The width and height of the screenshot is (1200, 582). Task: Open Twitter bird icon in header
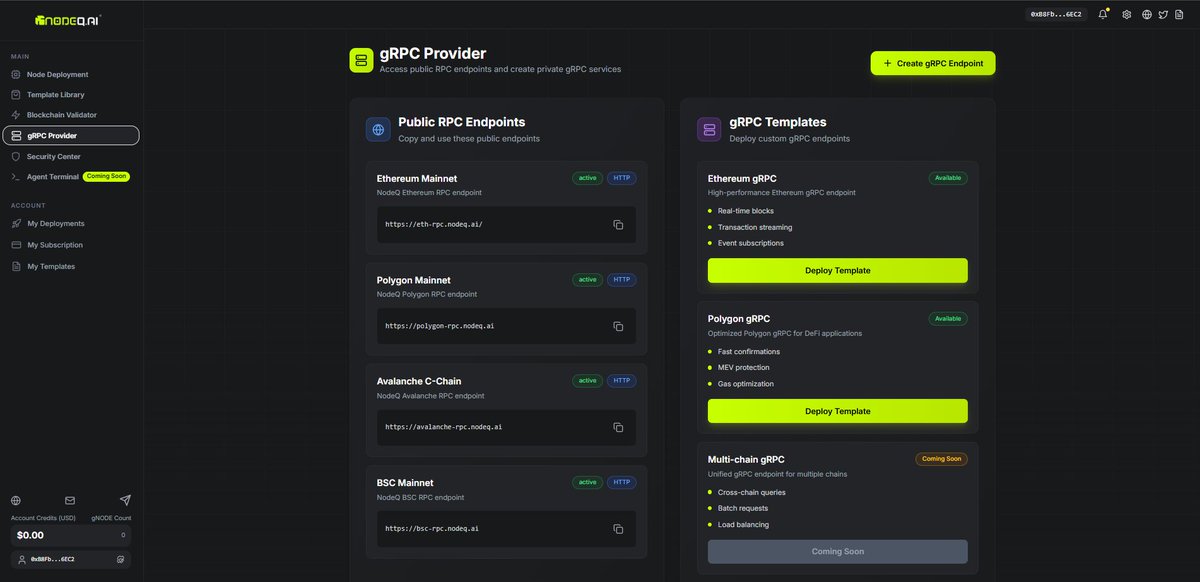click(x=1163, y=15)
